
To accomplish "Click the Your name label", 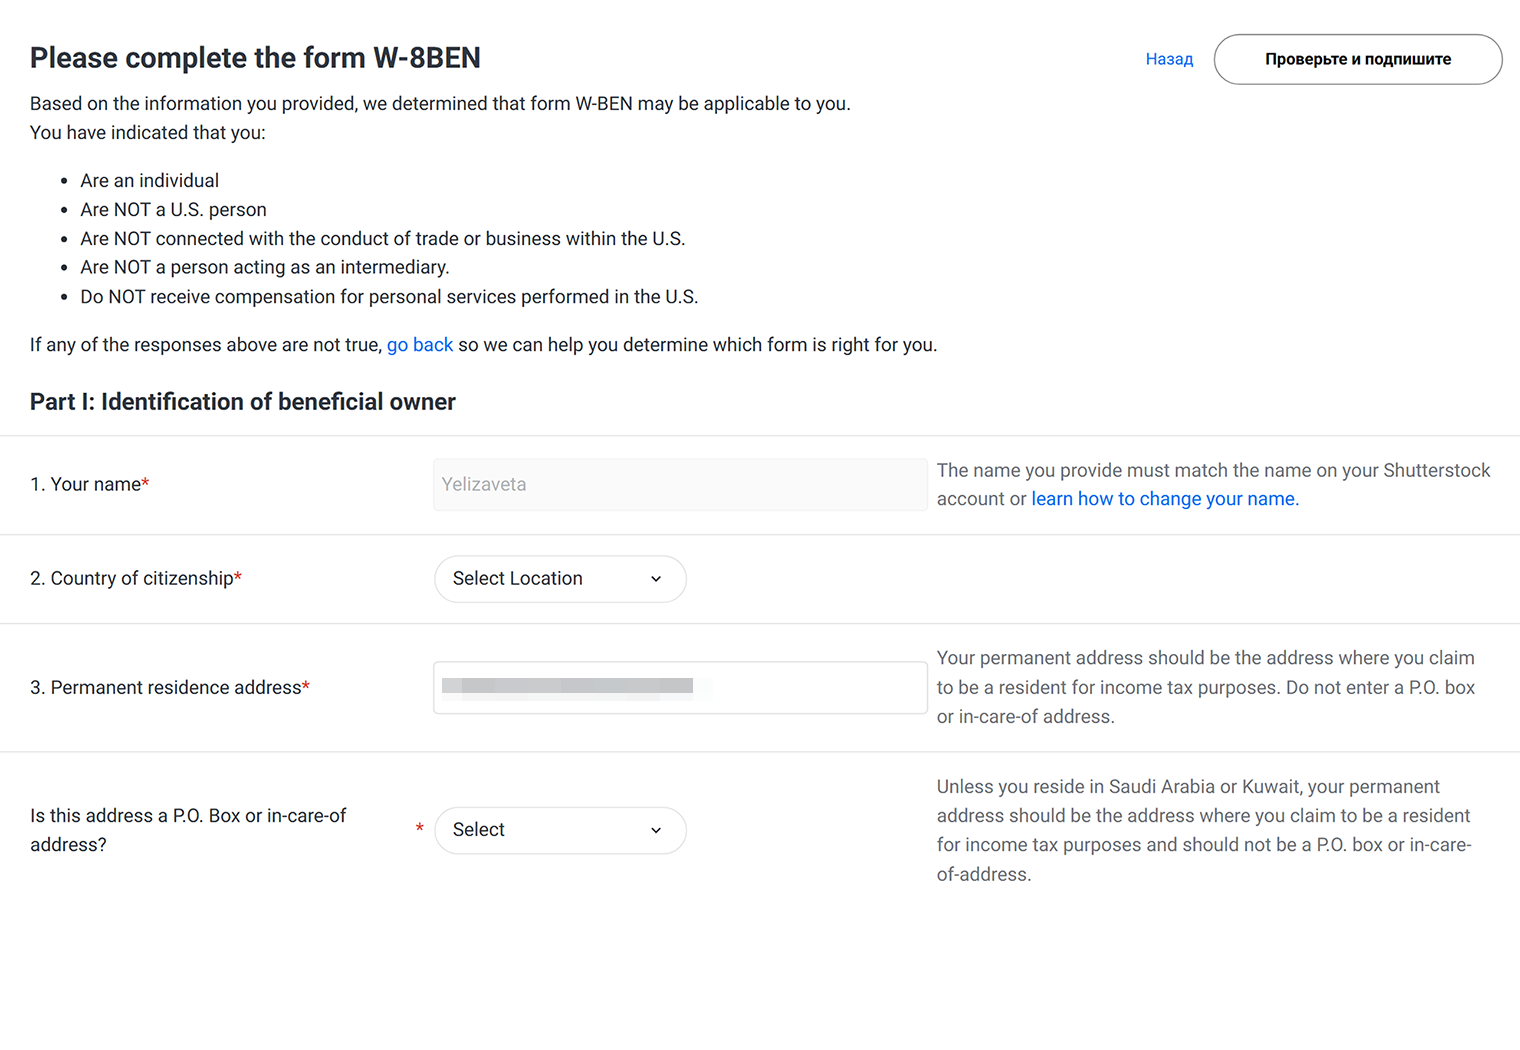I will click(x=90, y=485).
